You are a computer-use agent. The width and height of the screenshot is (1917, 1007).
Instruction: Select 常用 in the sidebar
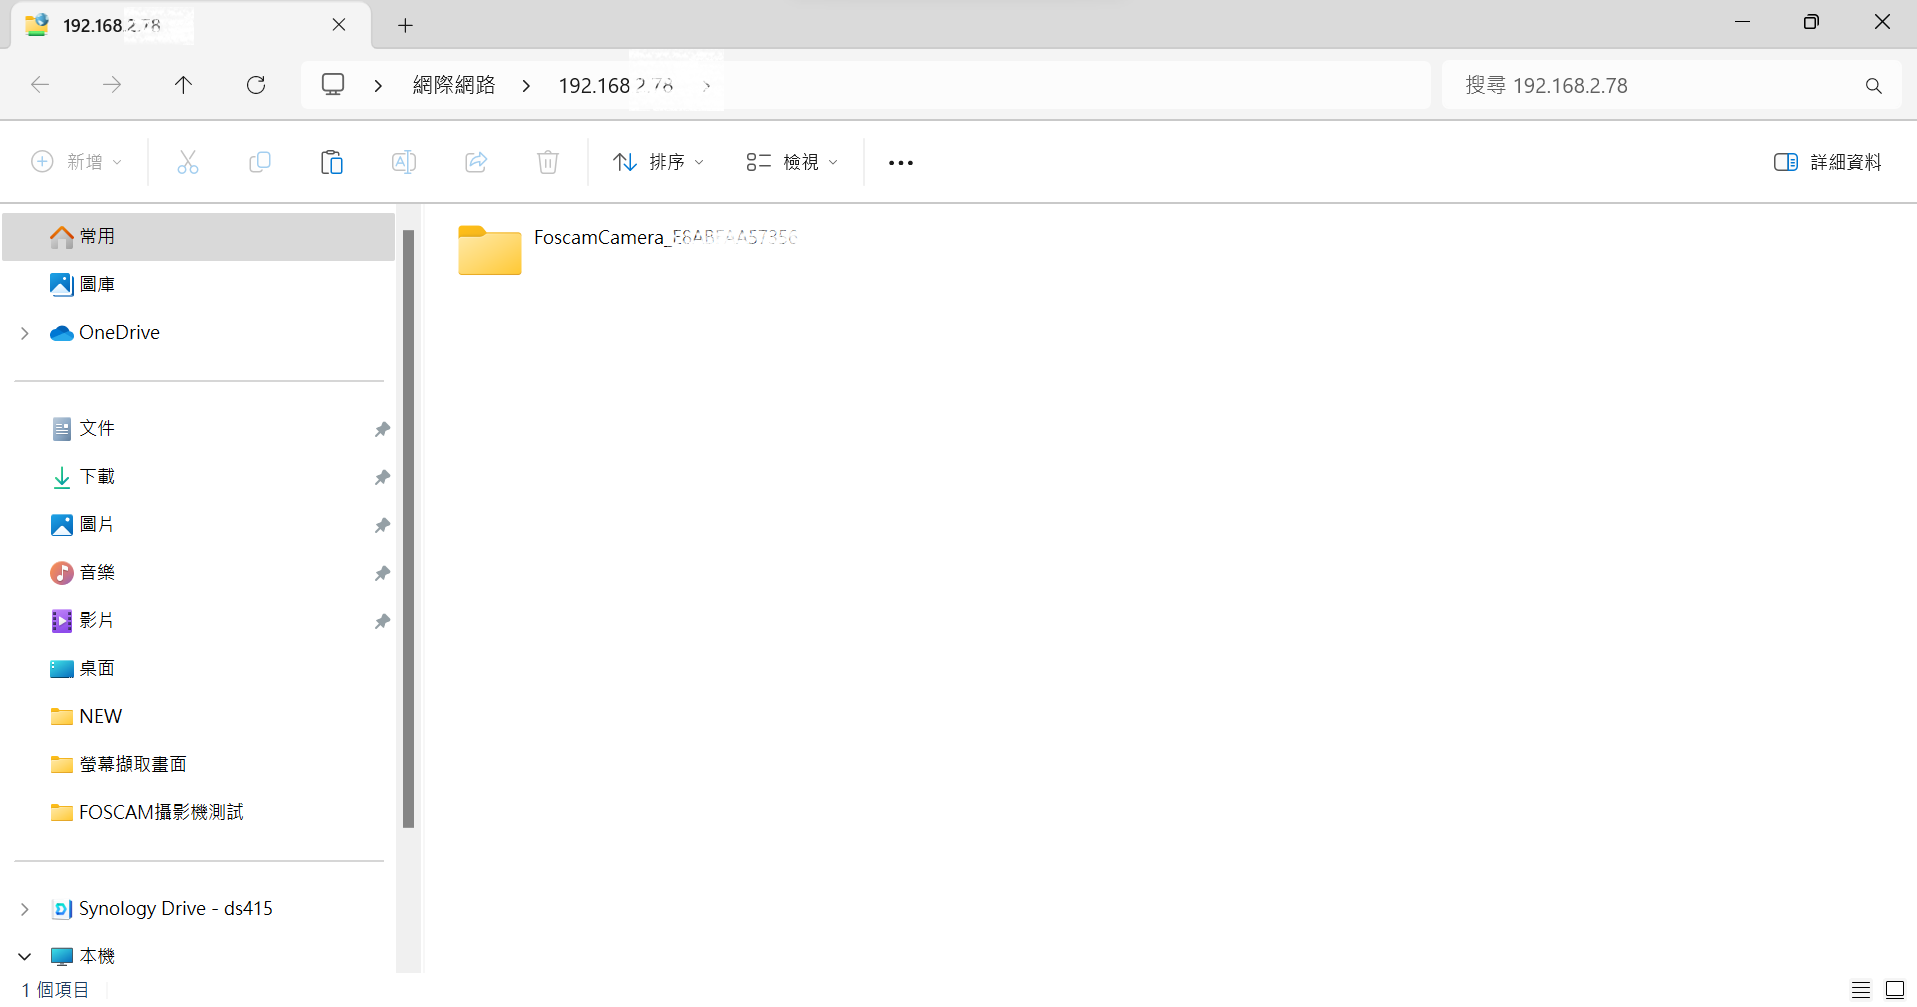tap(198, 237)
